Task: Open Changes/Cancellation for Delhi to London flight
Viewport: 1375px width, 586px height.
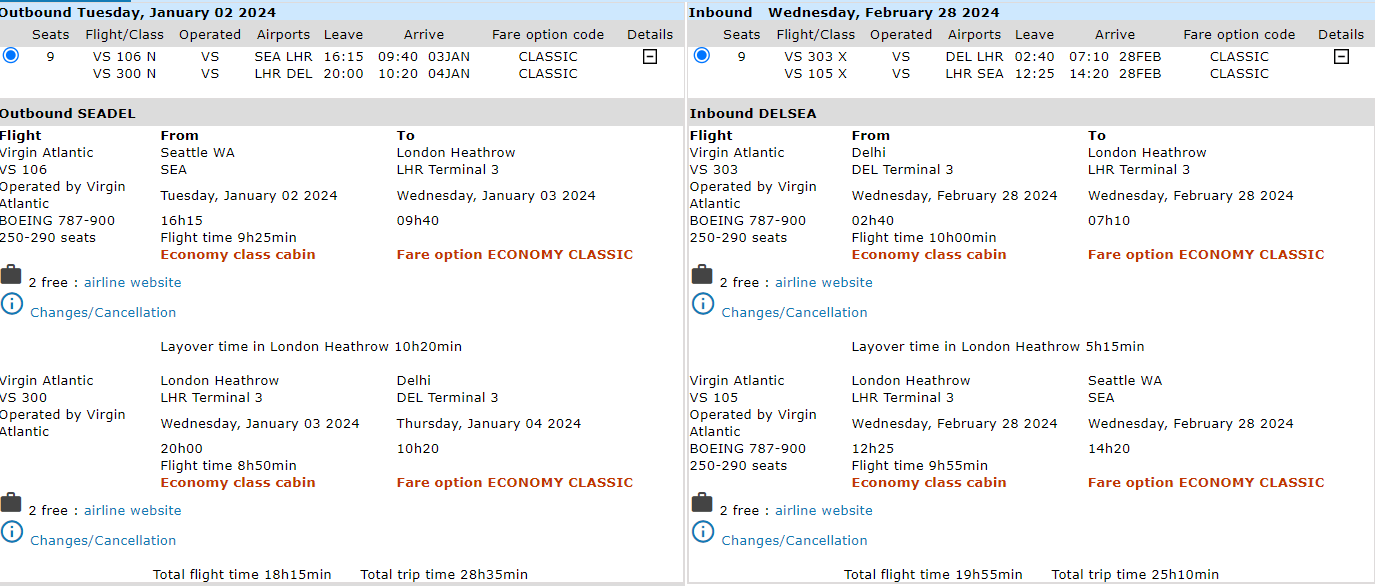Action: point(794,313)
